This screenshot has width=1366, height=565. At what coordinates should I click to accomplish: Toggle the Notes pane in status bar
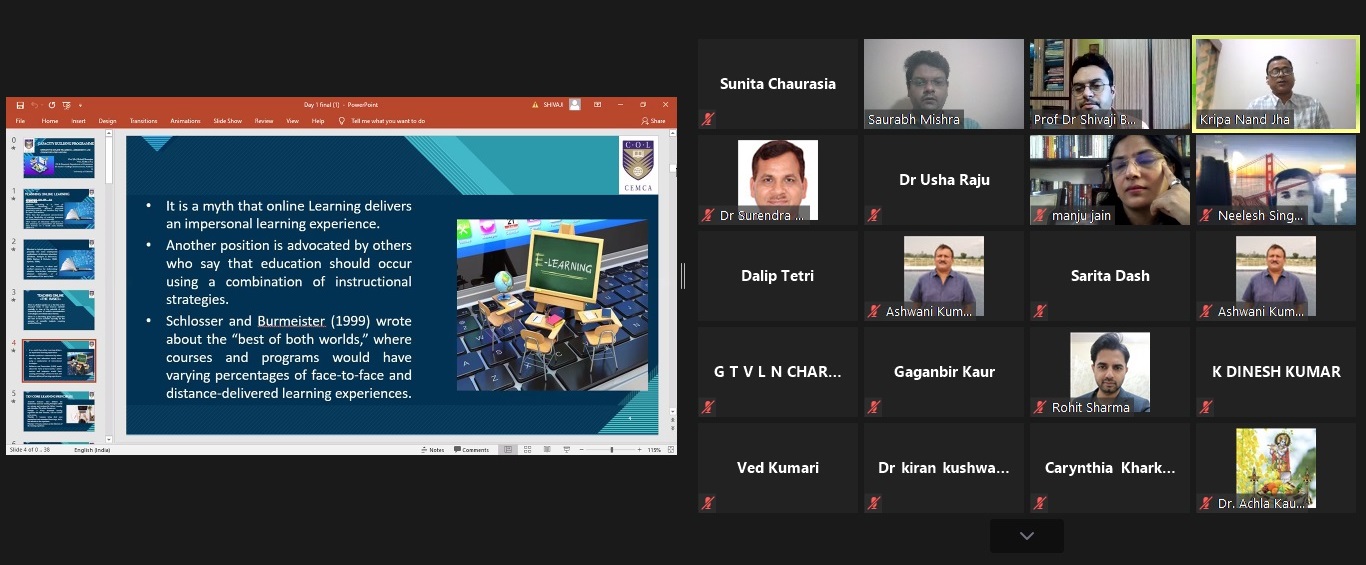pos(433,450)
